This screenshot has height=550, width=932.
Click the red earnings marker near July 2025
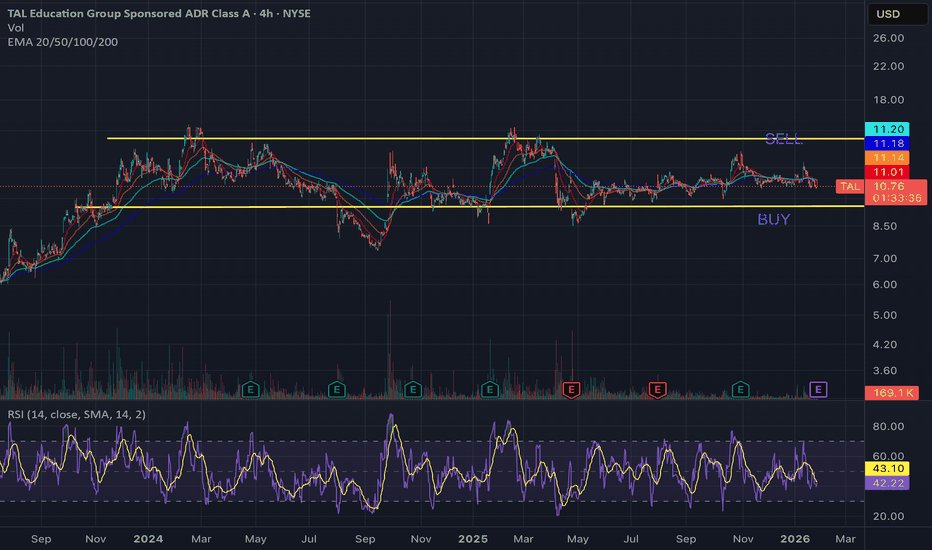tap(657, 389)
